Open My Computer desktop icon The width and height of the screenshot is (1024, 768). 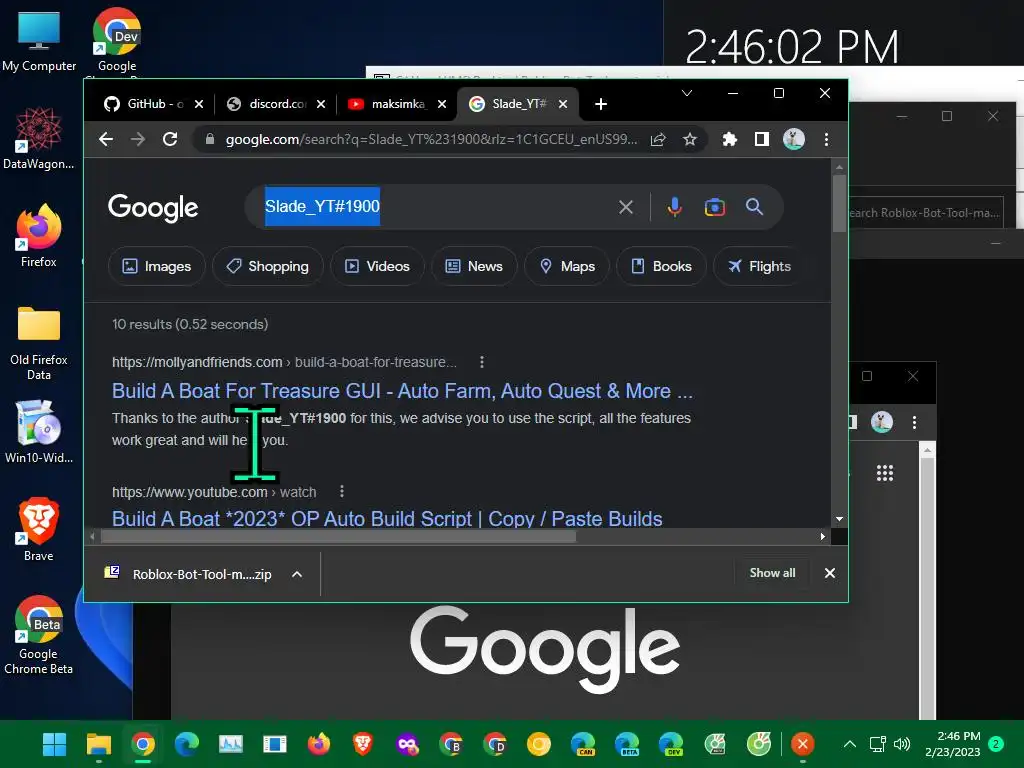pyautogui.click(x=39, y=41)
